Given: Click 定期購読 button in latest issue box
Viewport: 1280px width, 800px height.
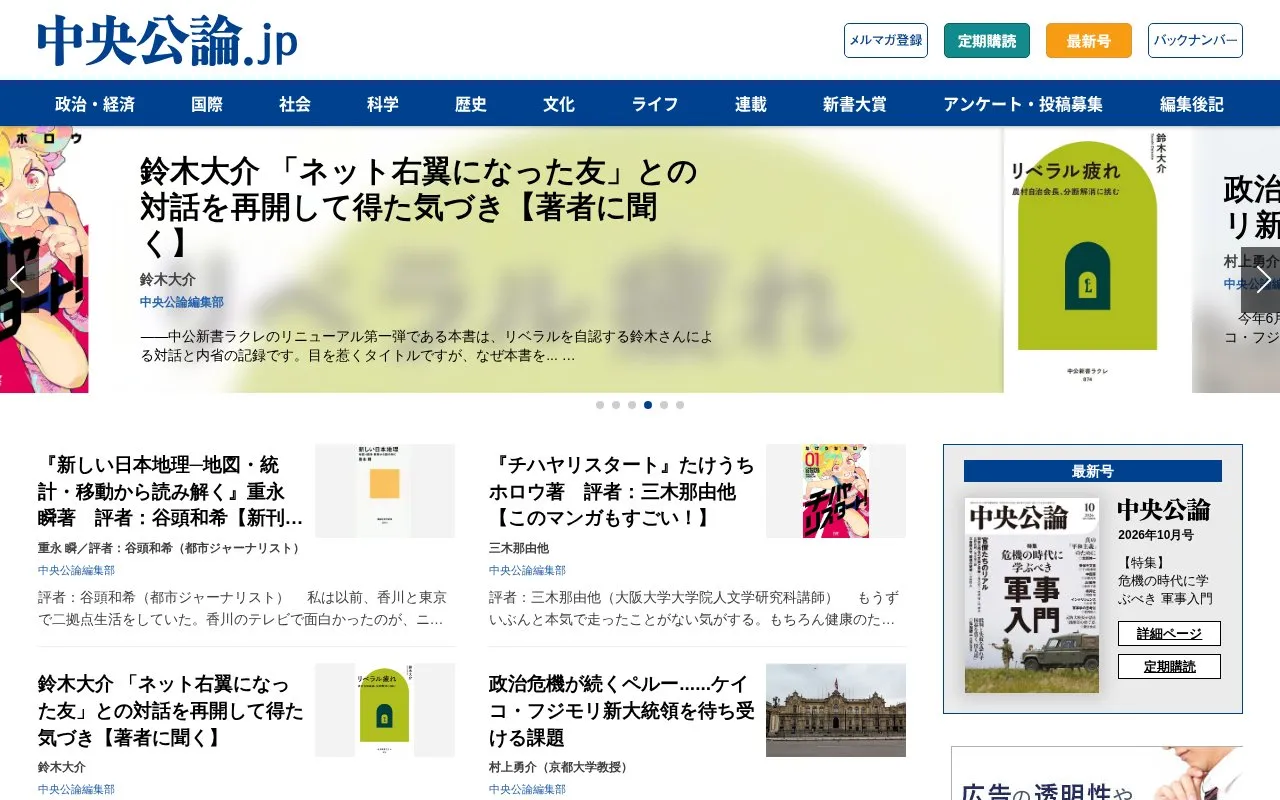Looking at the screenshot, I should (x=1169, y=667).
